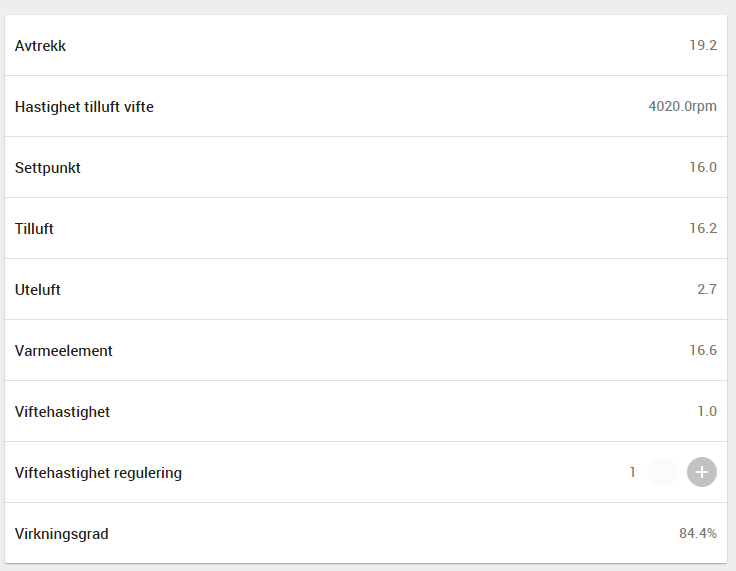The image size is (736, 571).
Task: Click the Virkningsgrad value 84.4%
Action: coord(698,534)
